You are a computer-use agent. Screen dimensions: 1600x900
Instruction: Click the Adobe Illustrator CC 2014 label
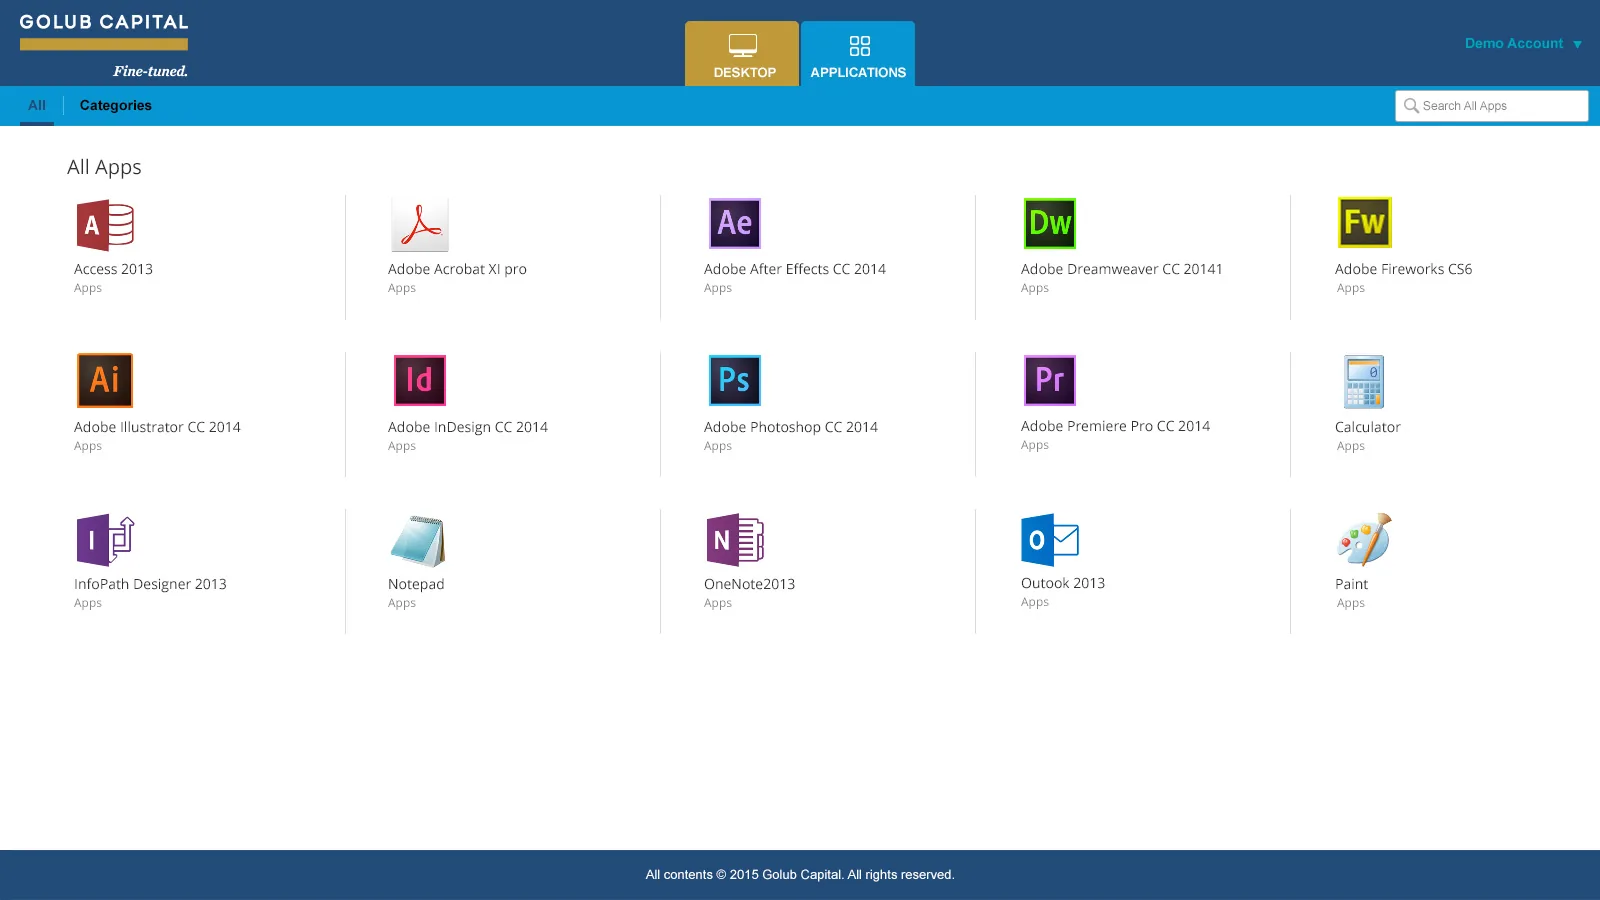pyautogui.click(x=157, y=427)
